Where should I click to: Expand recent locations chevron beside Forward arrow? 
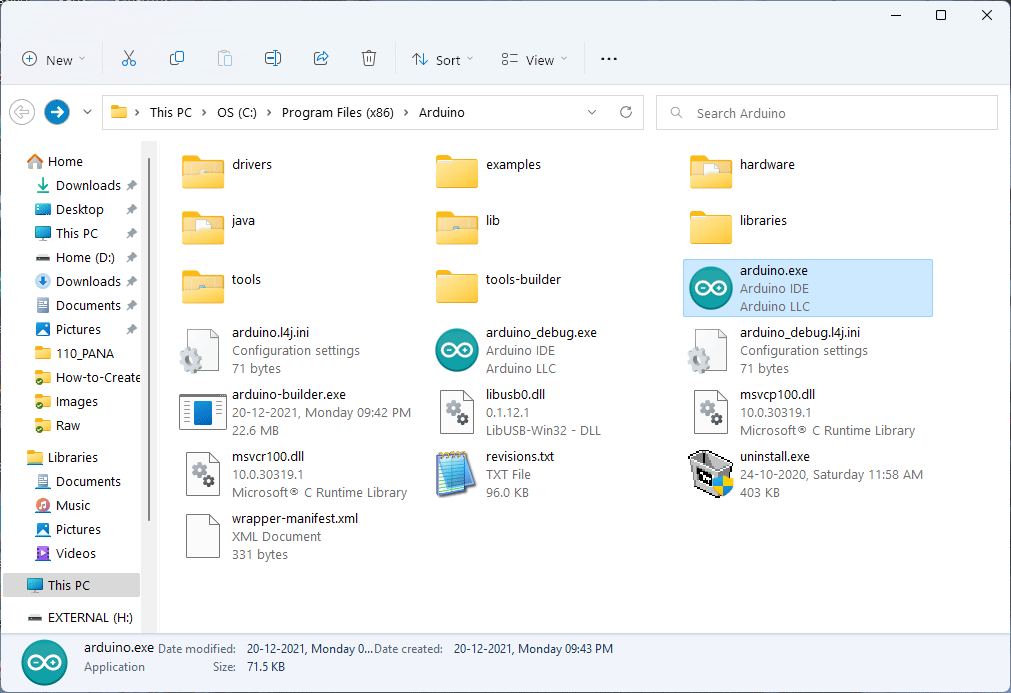(87, 112)
